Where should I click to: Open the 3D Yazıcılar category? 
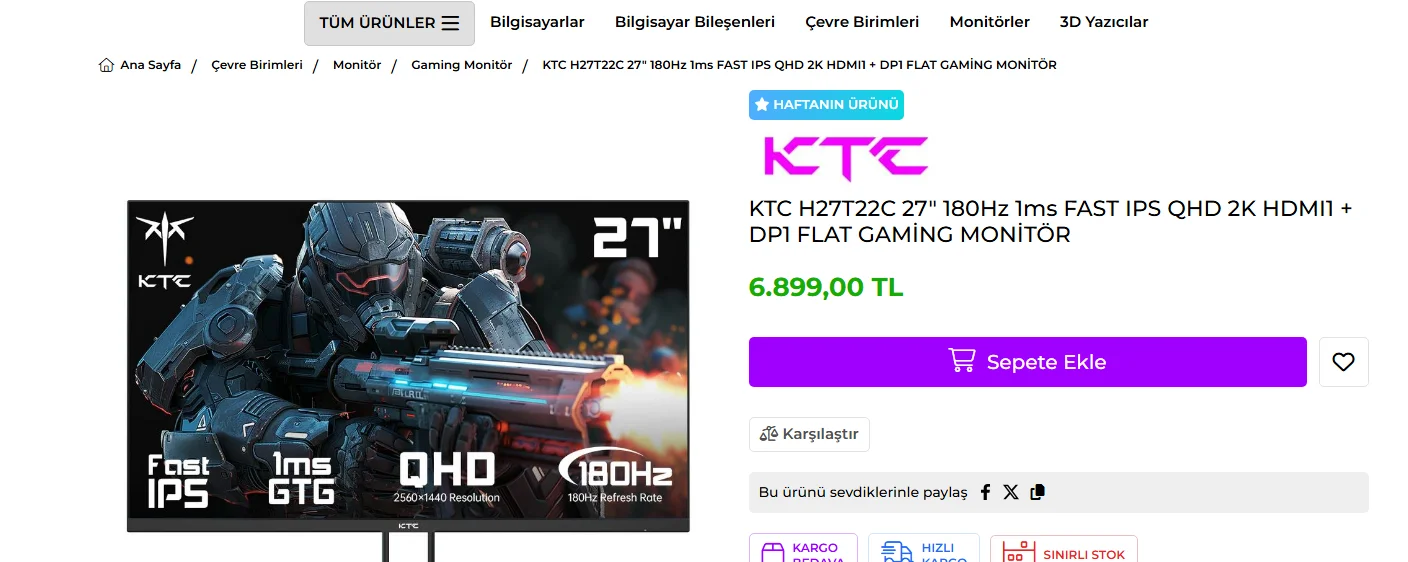tap(1104, 22)
